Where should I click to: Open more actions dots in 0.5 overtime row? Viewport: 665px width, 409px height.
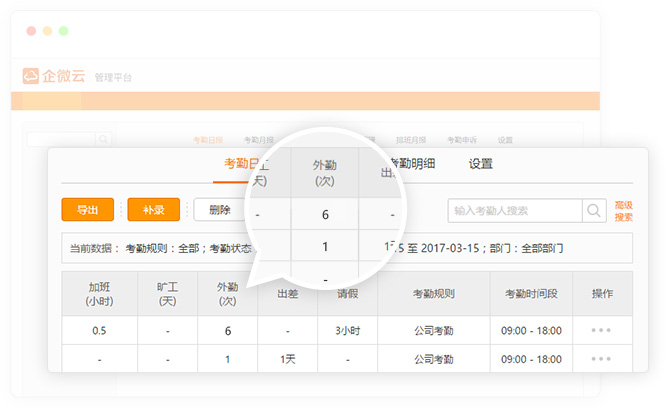[601, 330]
